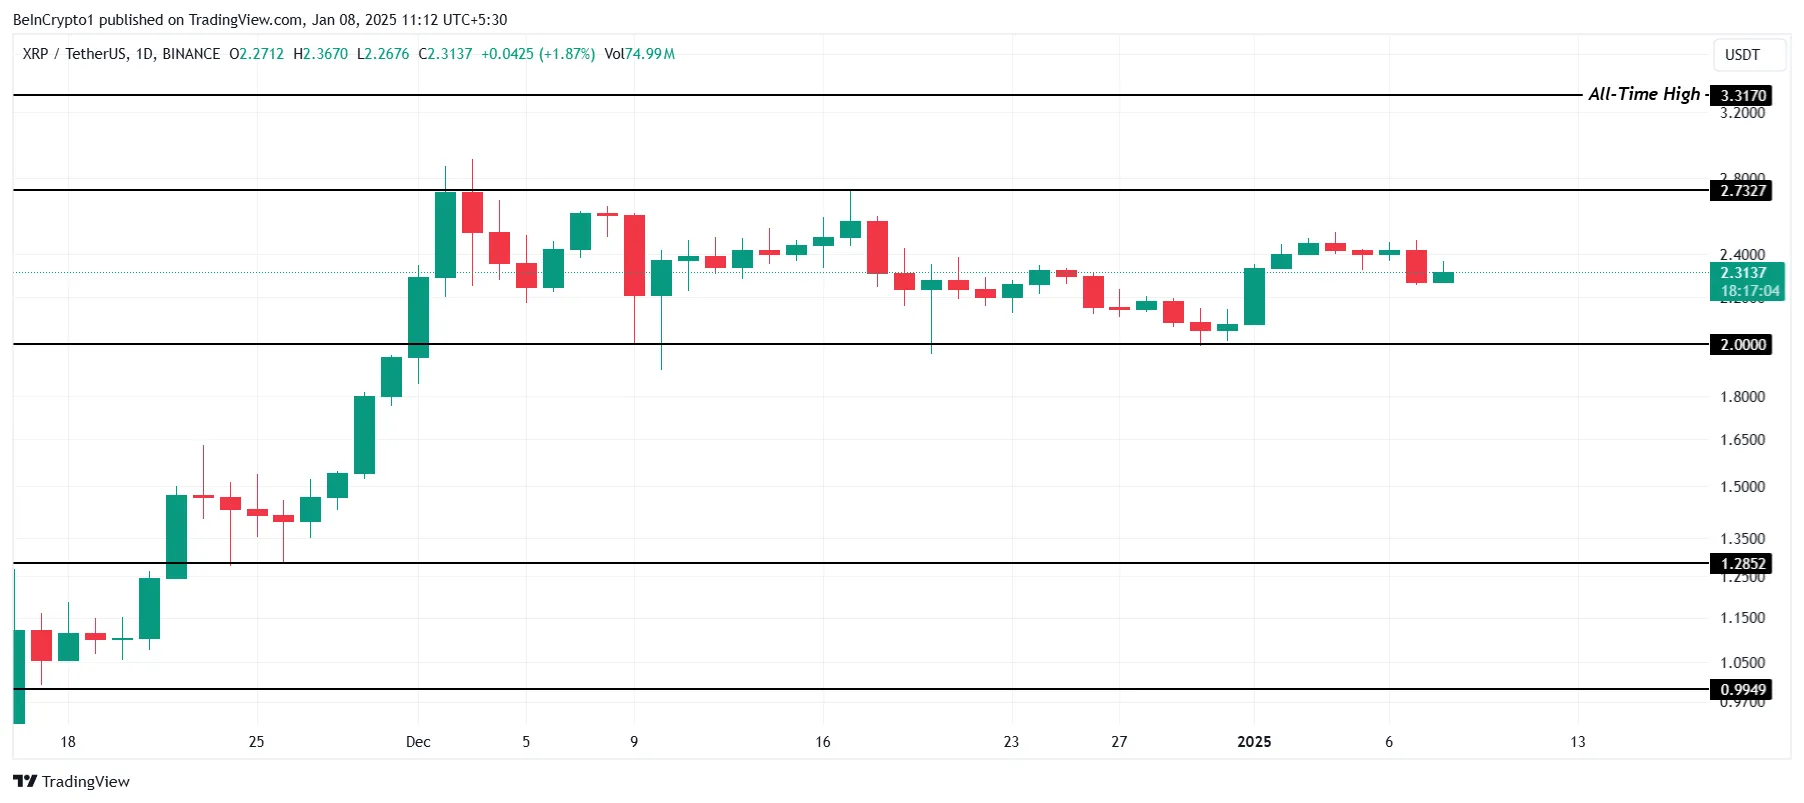This screenshot has height=803, width=1804.
Task: Click the XRP / TetherUS symbol title
Action: (121, 54)
